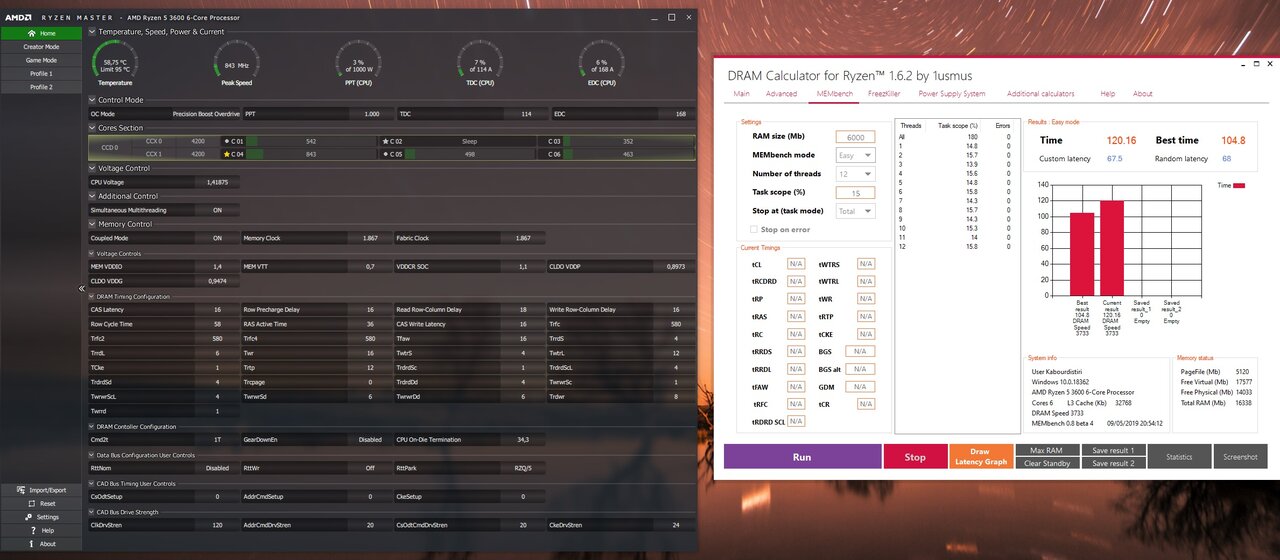Collapse Temperature, Speed, Power & Current section

pyautogui.click(x=93, y=32)
